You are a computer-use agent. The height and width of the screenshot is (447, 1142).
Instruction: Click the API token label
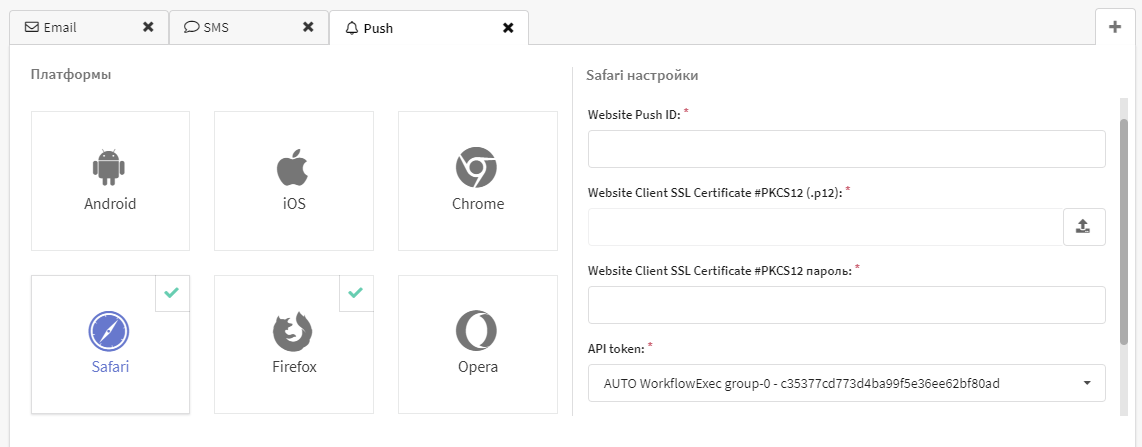[x=616, y=349]
